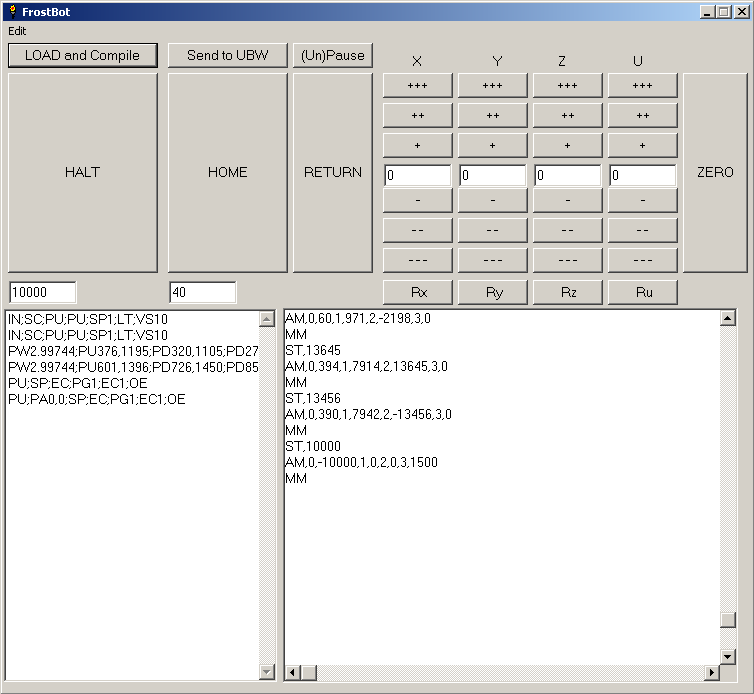Focus the U position input field
This screenshot has height=694, width=754.
(642, 175)
